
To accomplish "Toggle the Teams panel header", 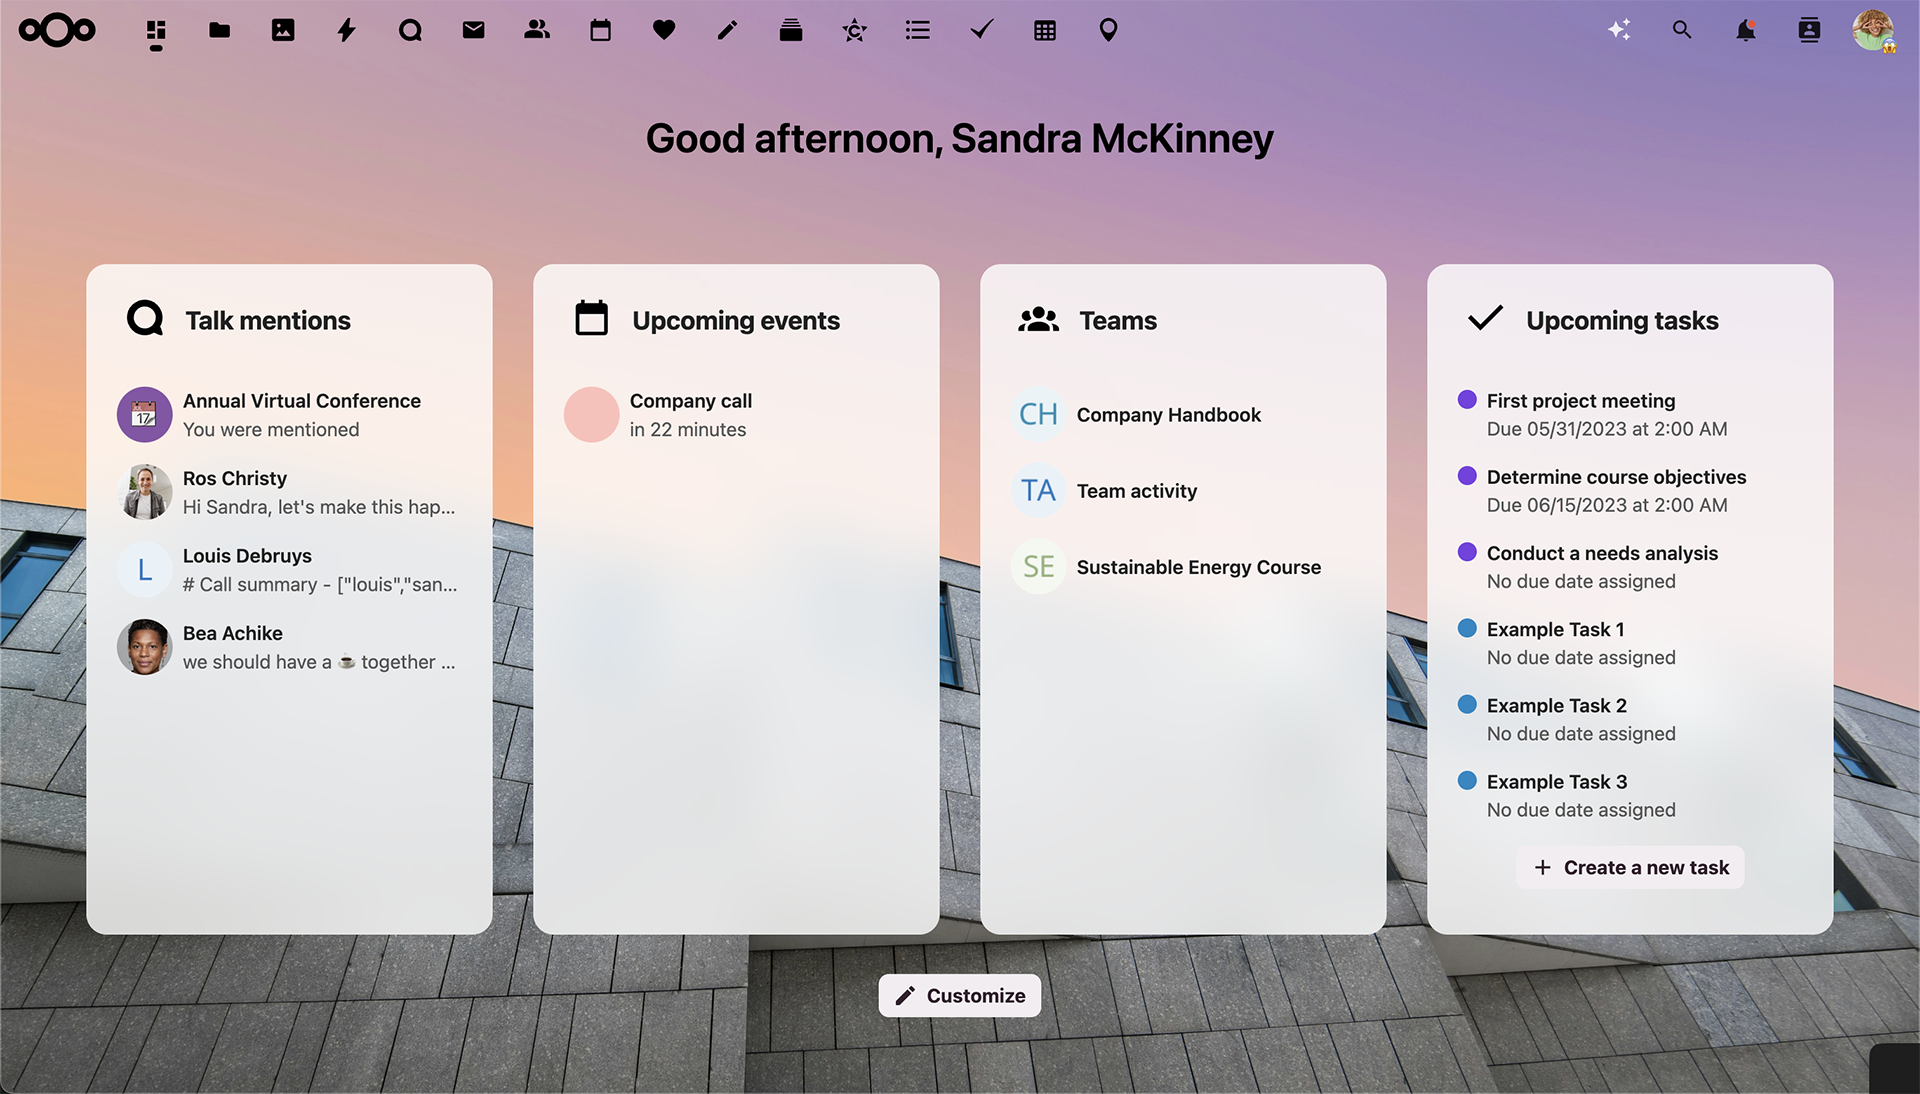I will tap(1117, 319).
